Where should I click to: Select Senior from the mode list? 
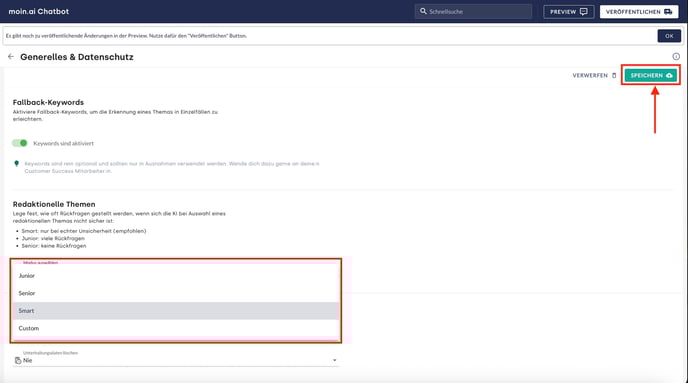point(176,293)
